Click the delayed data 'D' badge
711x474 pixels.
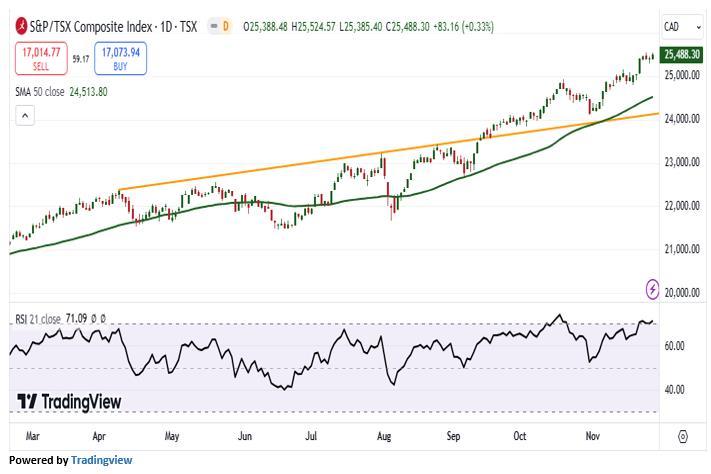click(225, 25)
